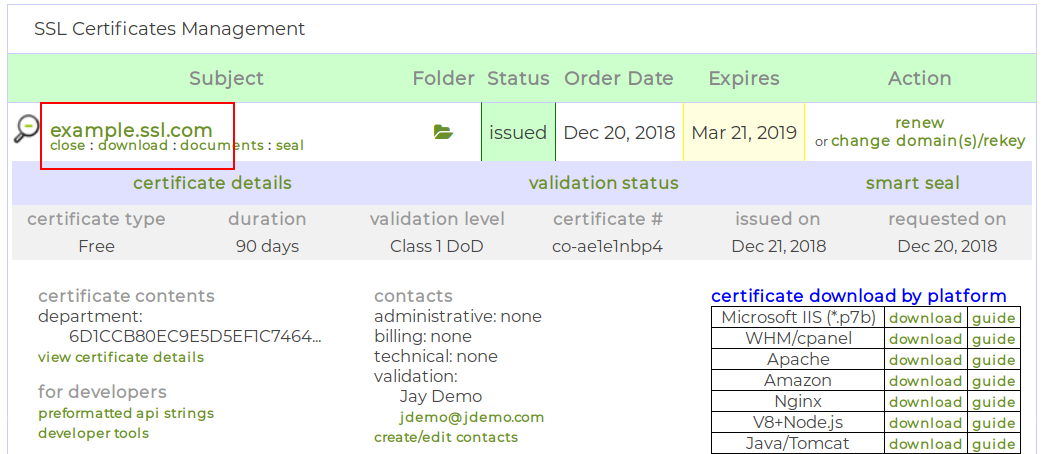
Task: Download certificate for Microsoft IIS (*.p7b)
Action: click(x=925, y=318)
